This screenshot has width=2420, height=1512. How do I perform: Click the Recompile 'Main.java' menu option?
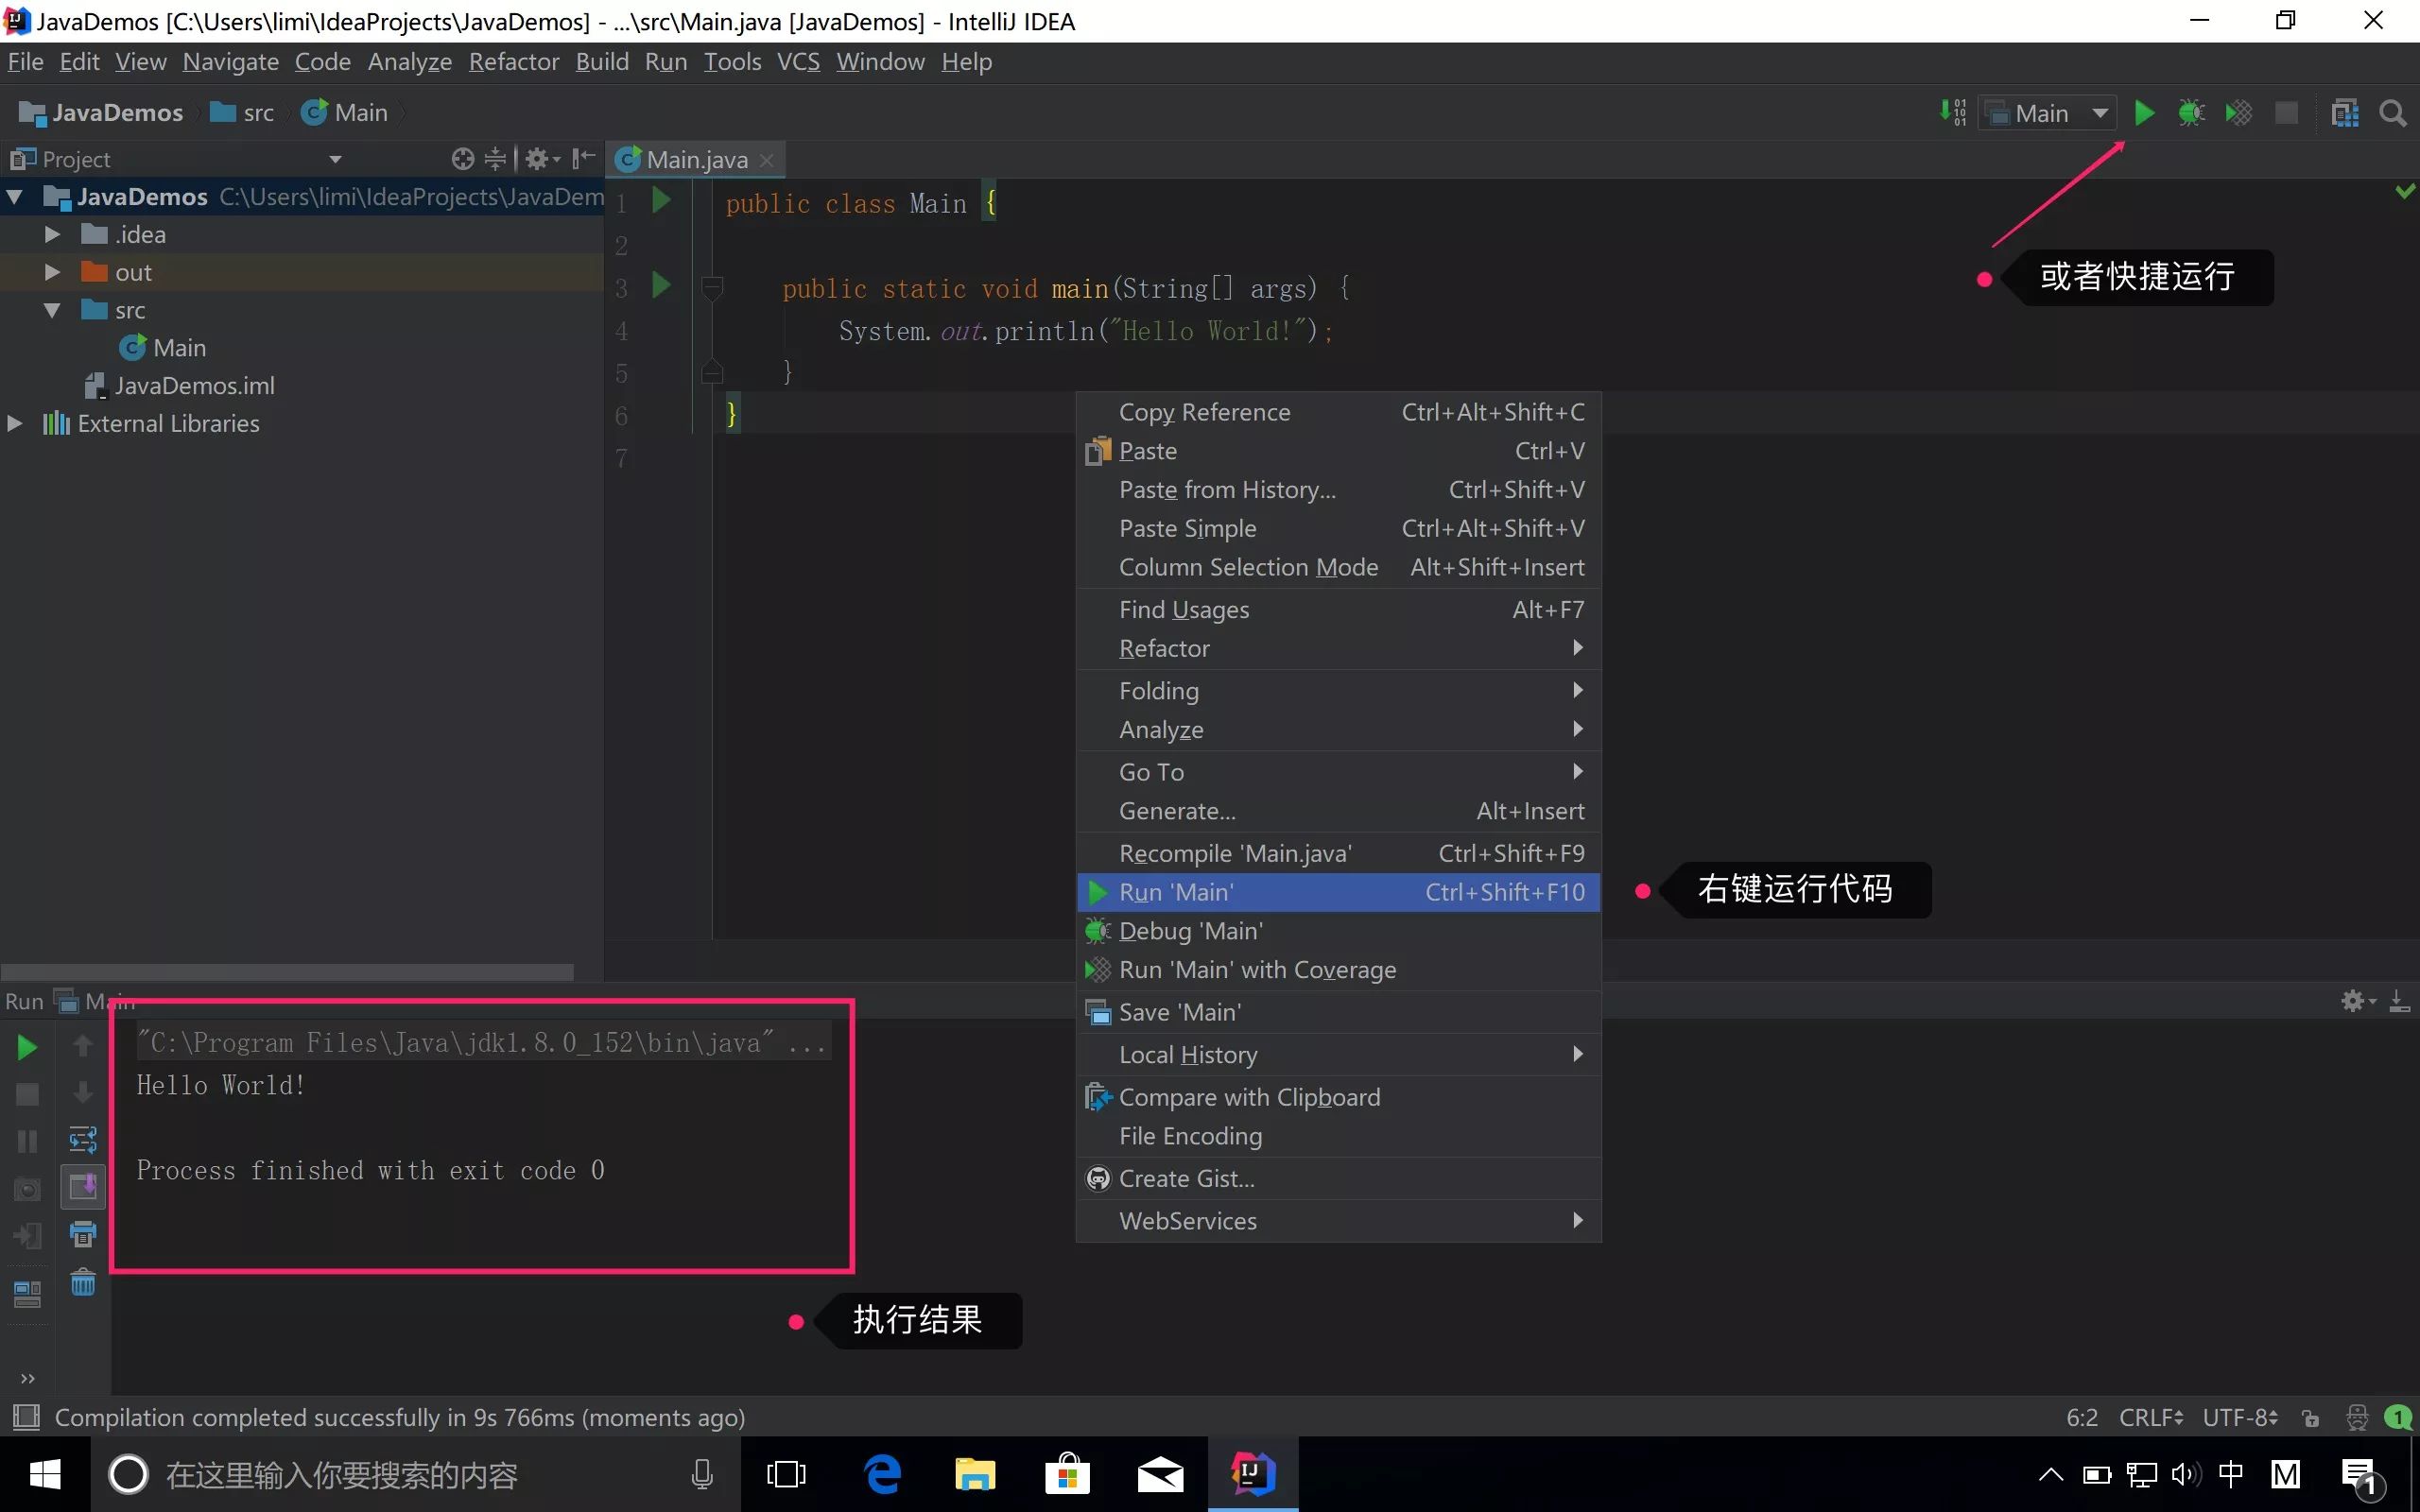tap(1236, 851)
